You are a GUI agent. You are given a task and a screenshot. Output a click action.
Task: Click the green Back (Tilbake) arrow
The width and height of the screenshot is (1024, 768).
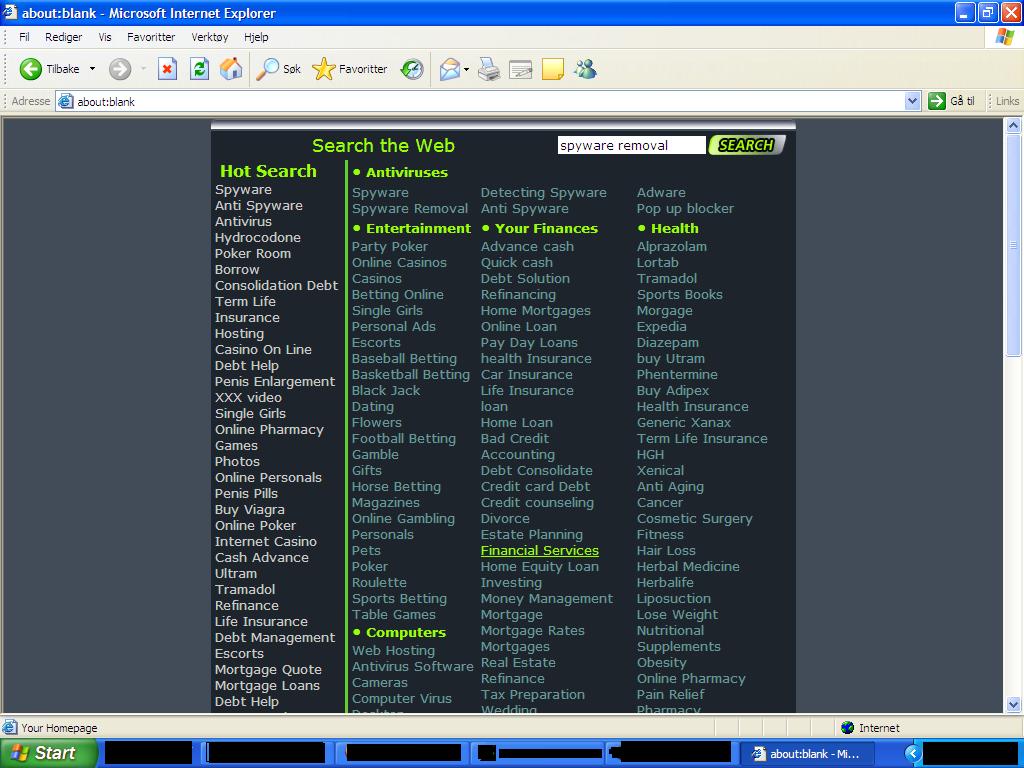coord(30,69)
